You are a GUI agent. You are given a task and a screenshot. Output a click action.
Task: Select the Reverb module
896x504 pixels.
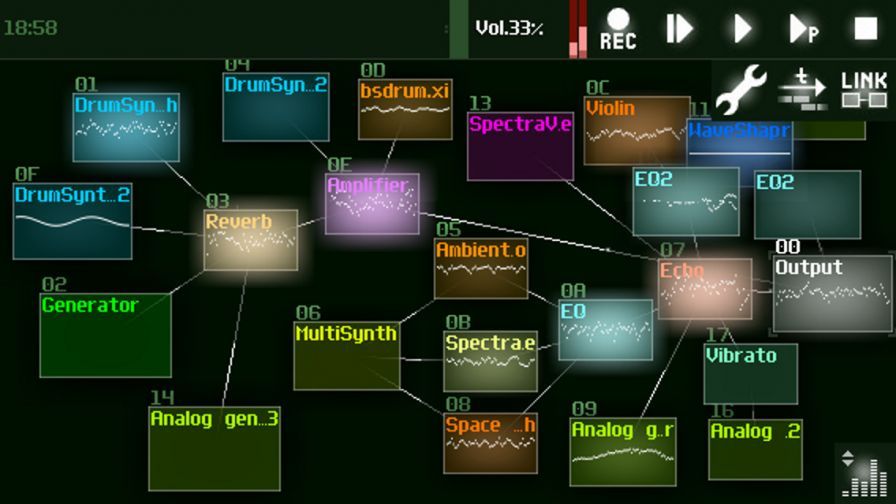pyautogui.click(x=251, y=240)
